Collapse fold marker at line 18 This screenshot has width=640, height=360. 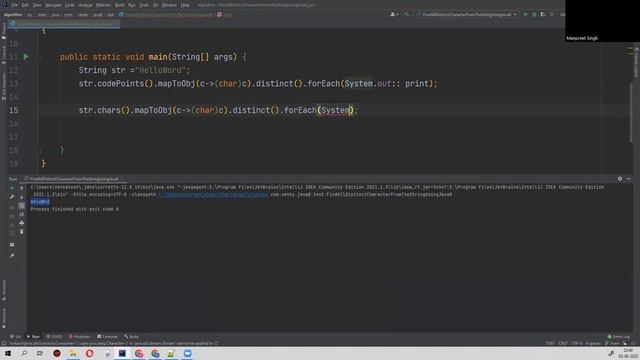38,150
